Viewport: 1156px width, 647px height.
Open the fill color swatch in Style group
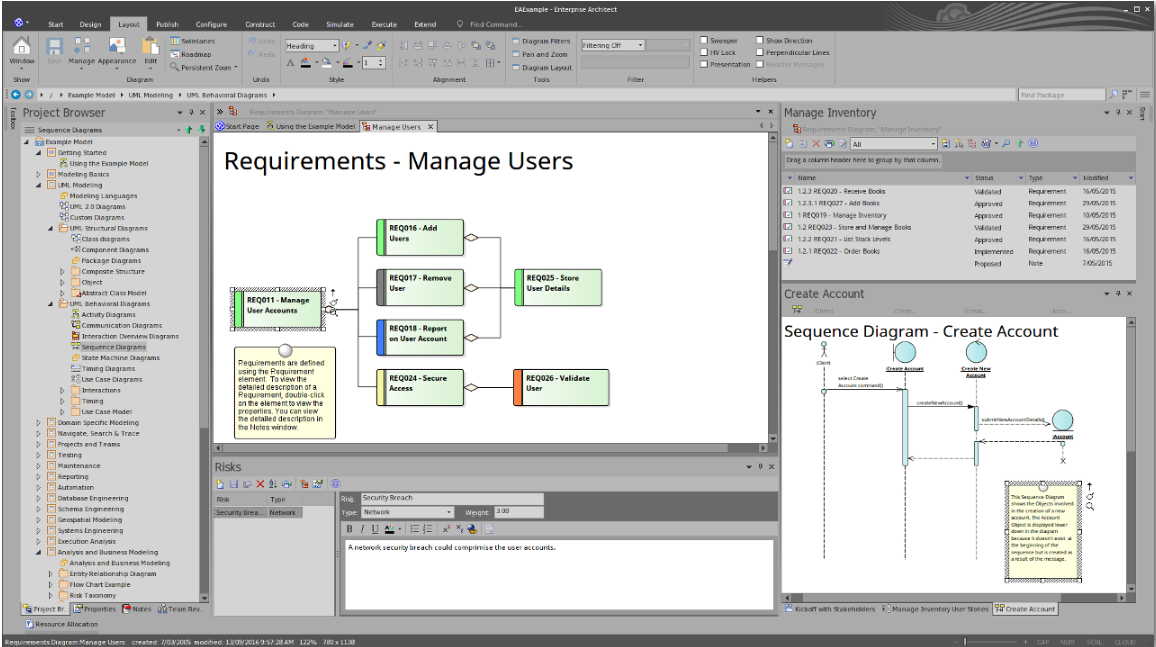(x=327, y=63)
